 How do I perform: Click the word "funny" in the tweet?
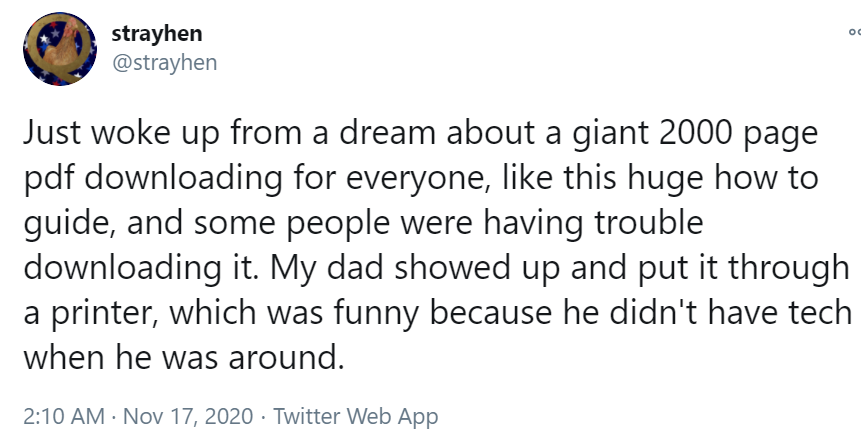click(376, 313)
